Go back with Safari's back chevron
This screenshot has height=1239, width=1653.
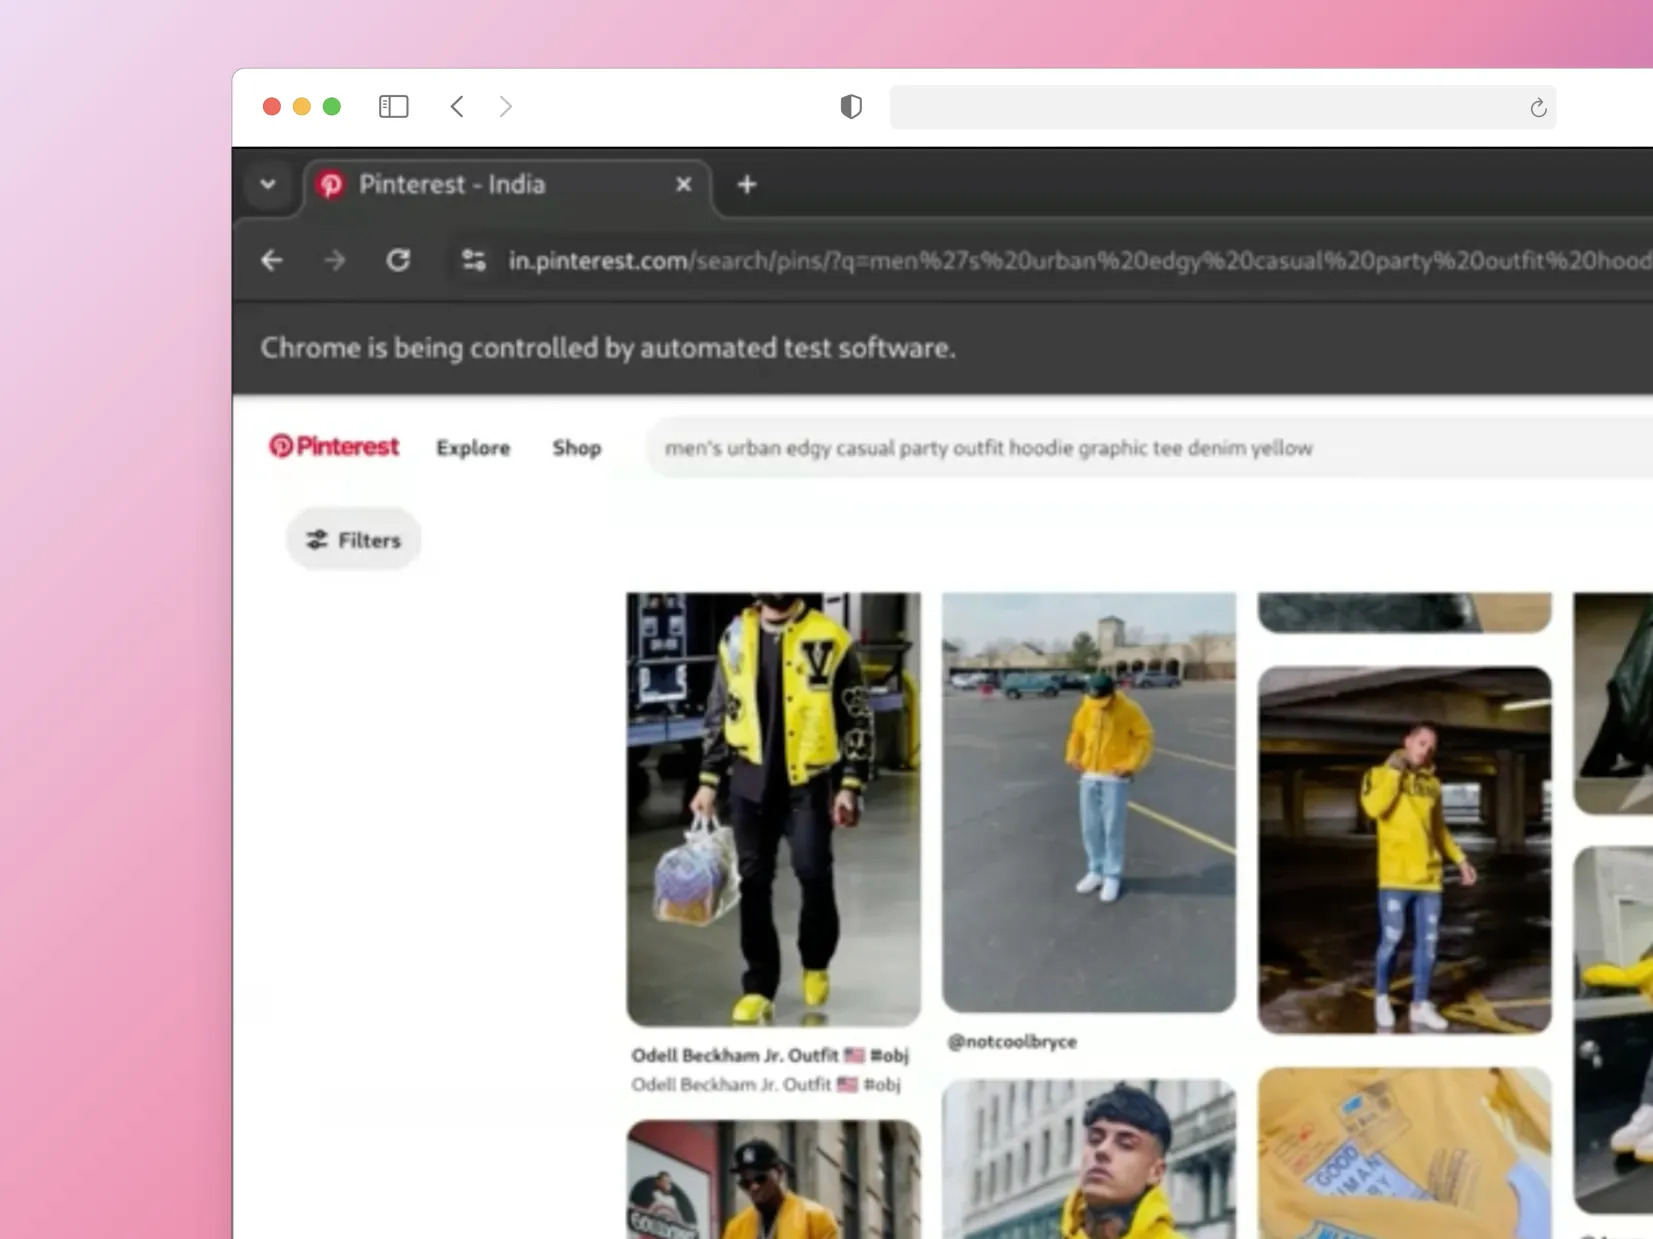(x=457, y=106)
